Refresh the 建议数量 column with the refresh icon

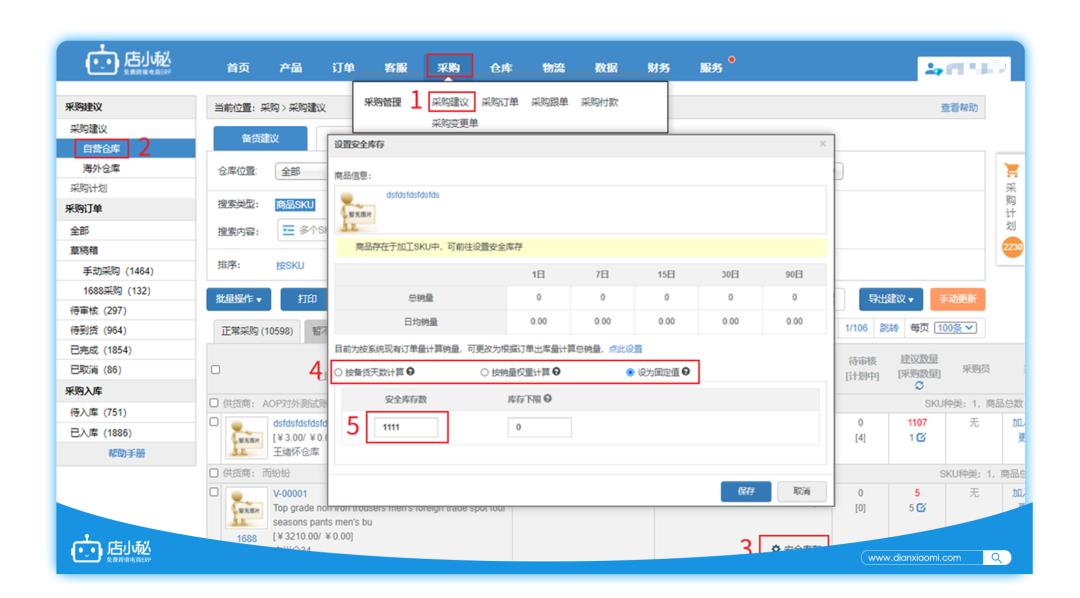pyautogui.click(x=919, y=385)
